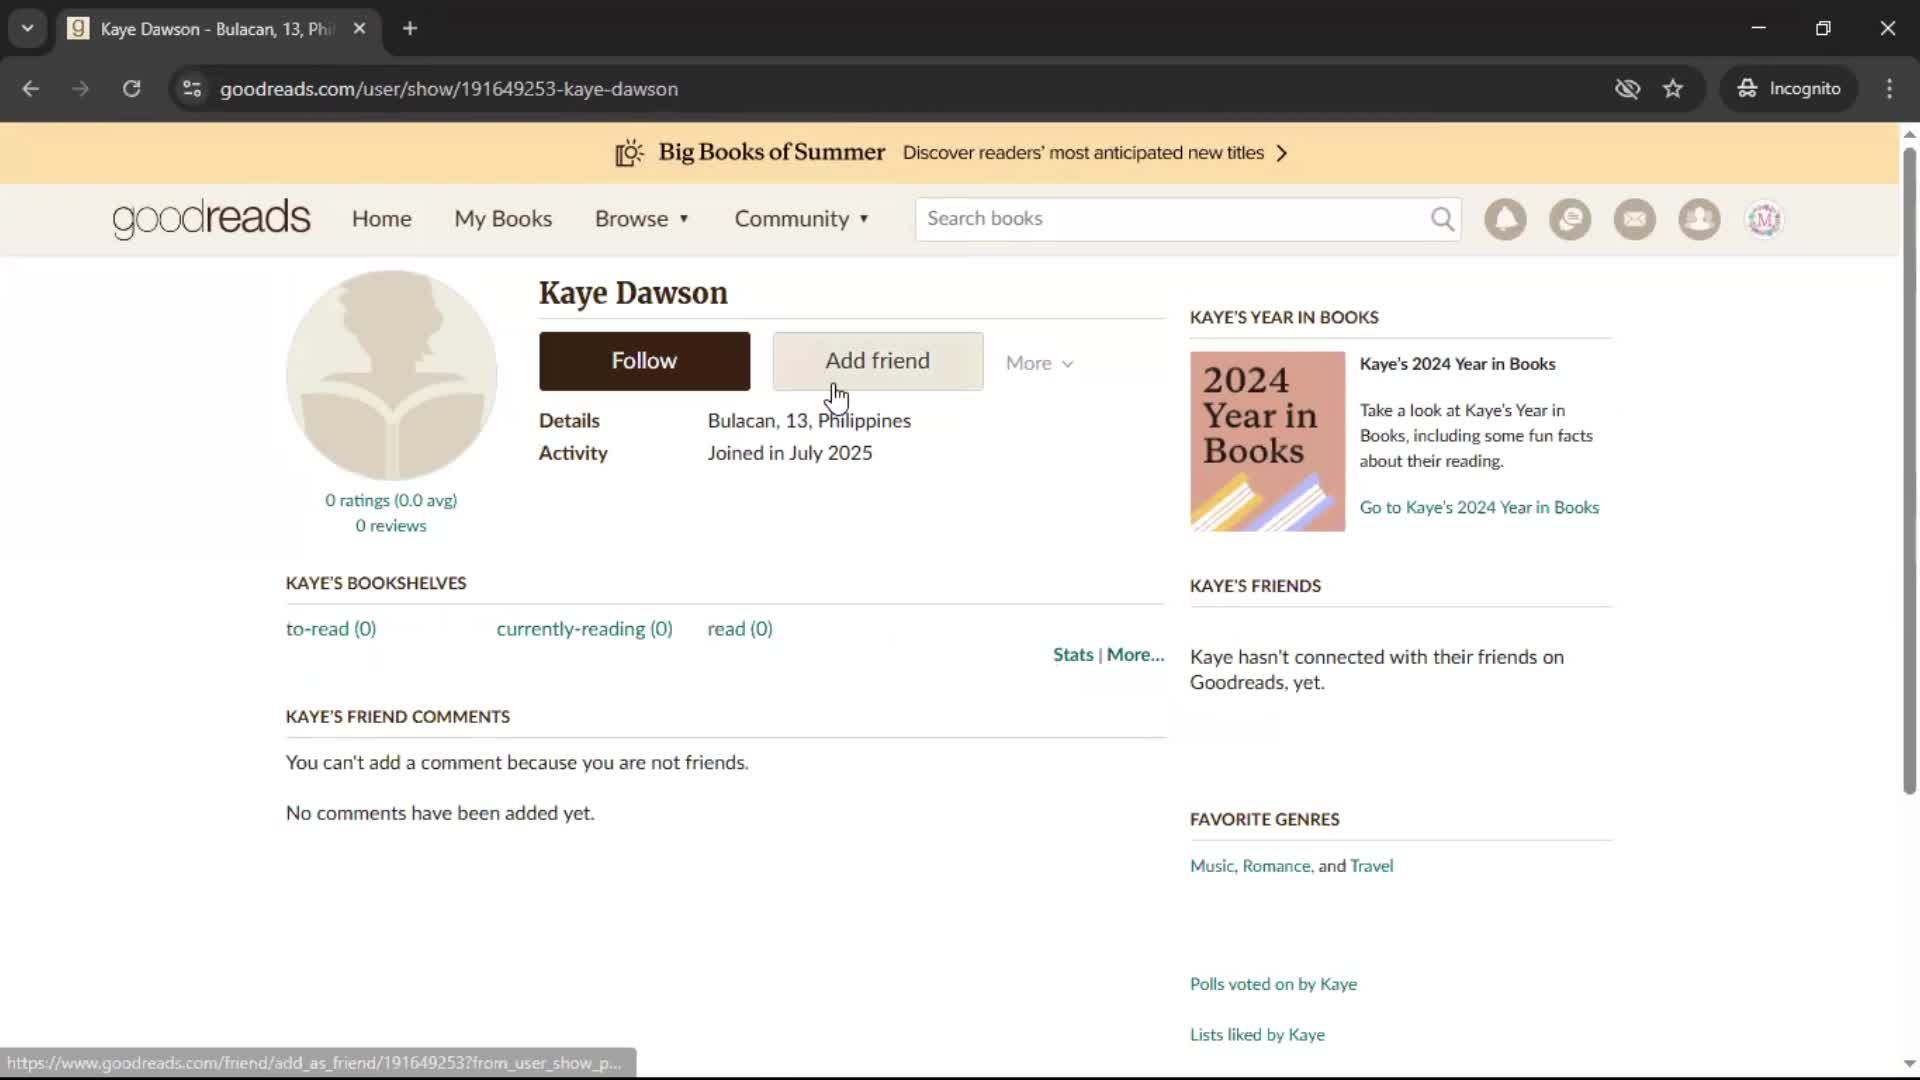Restore down the browser window
Viewport: 1920px width, 1080px height.
tap(1823, 28)
